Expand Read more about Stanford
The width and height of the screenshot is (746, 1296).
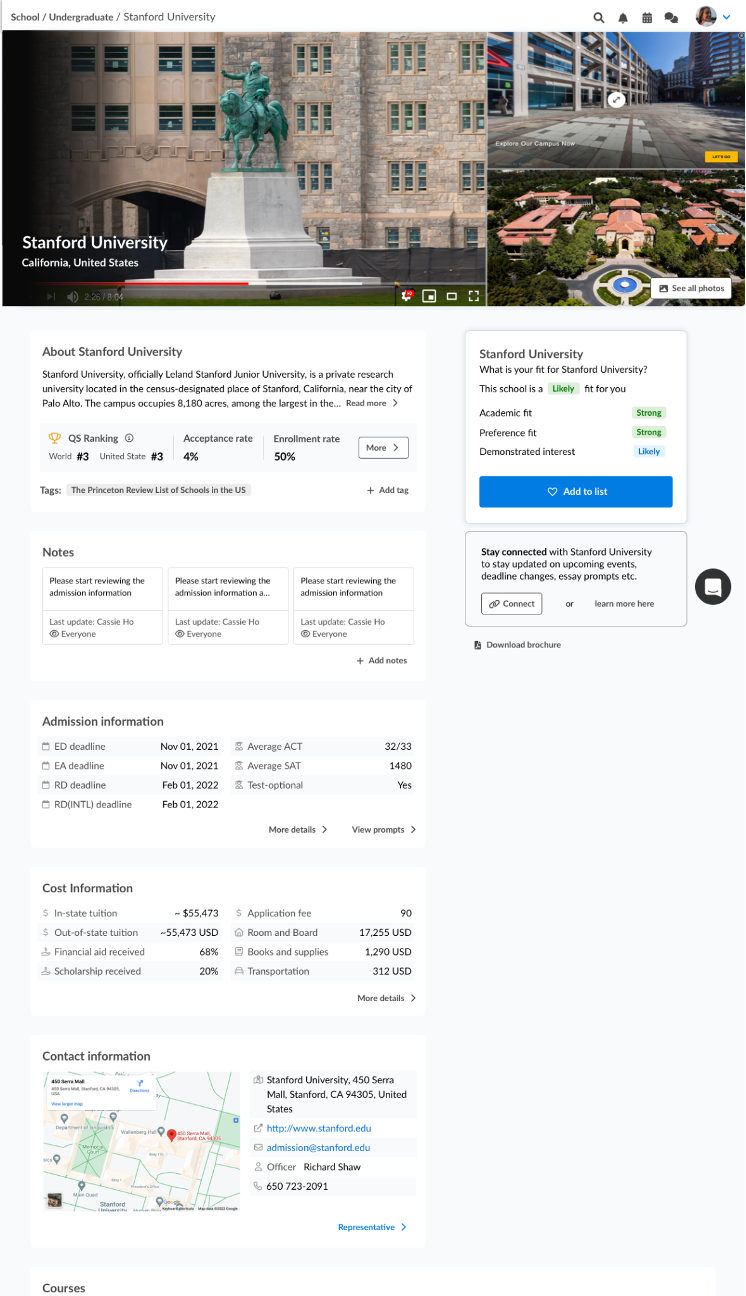[372, 403]
